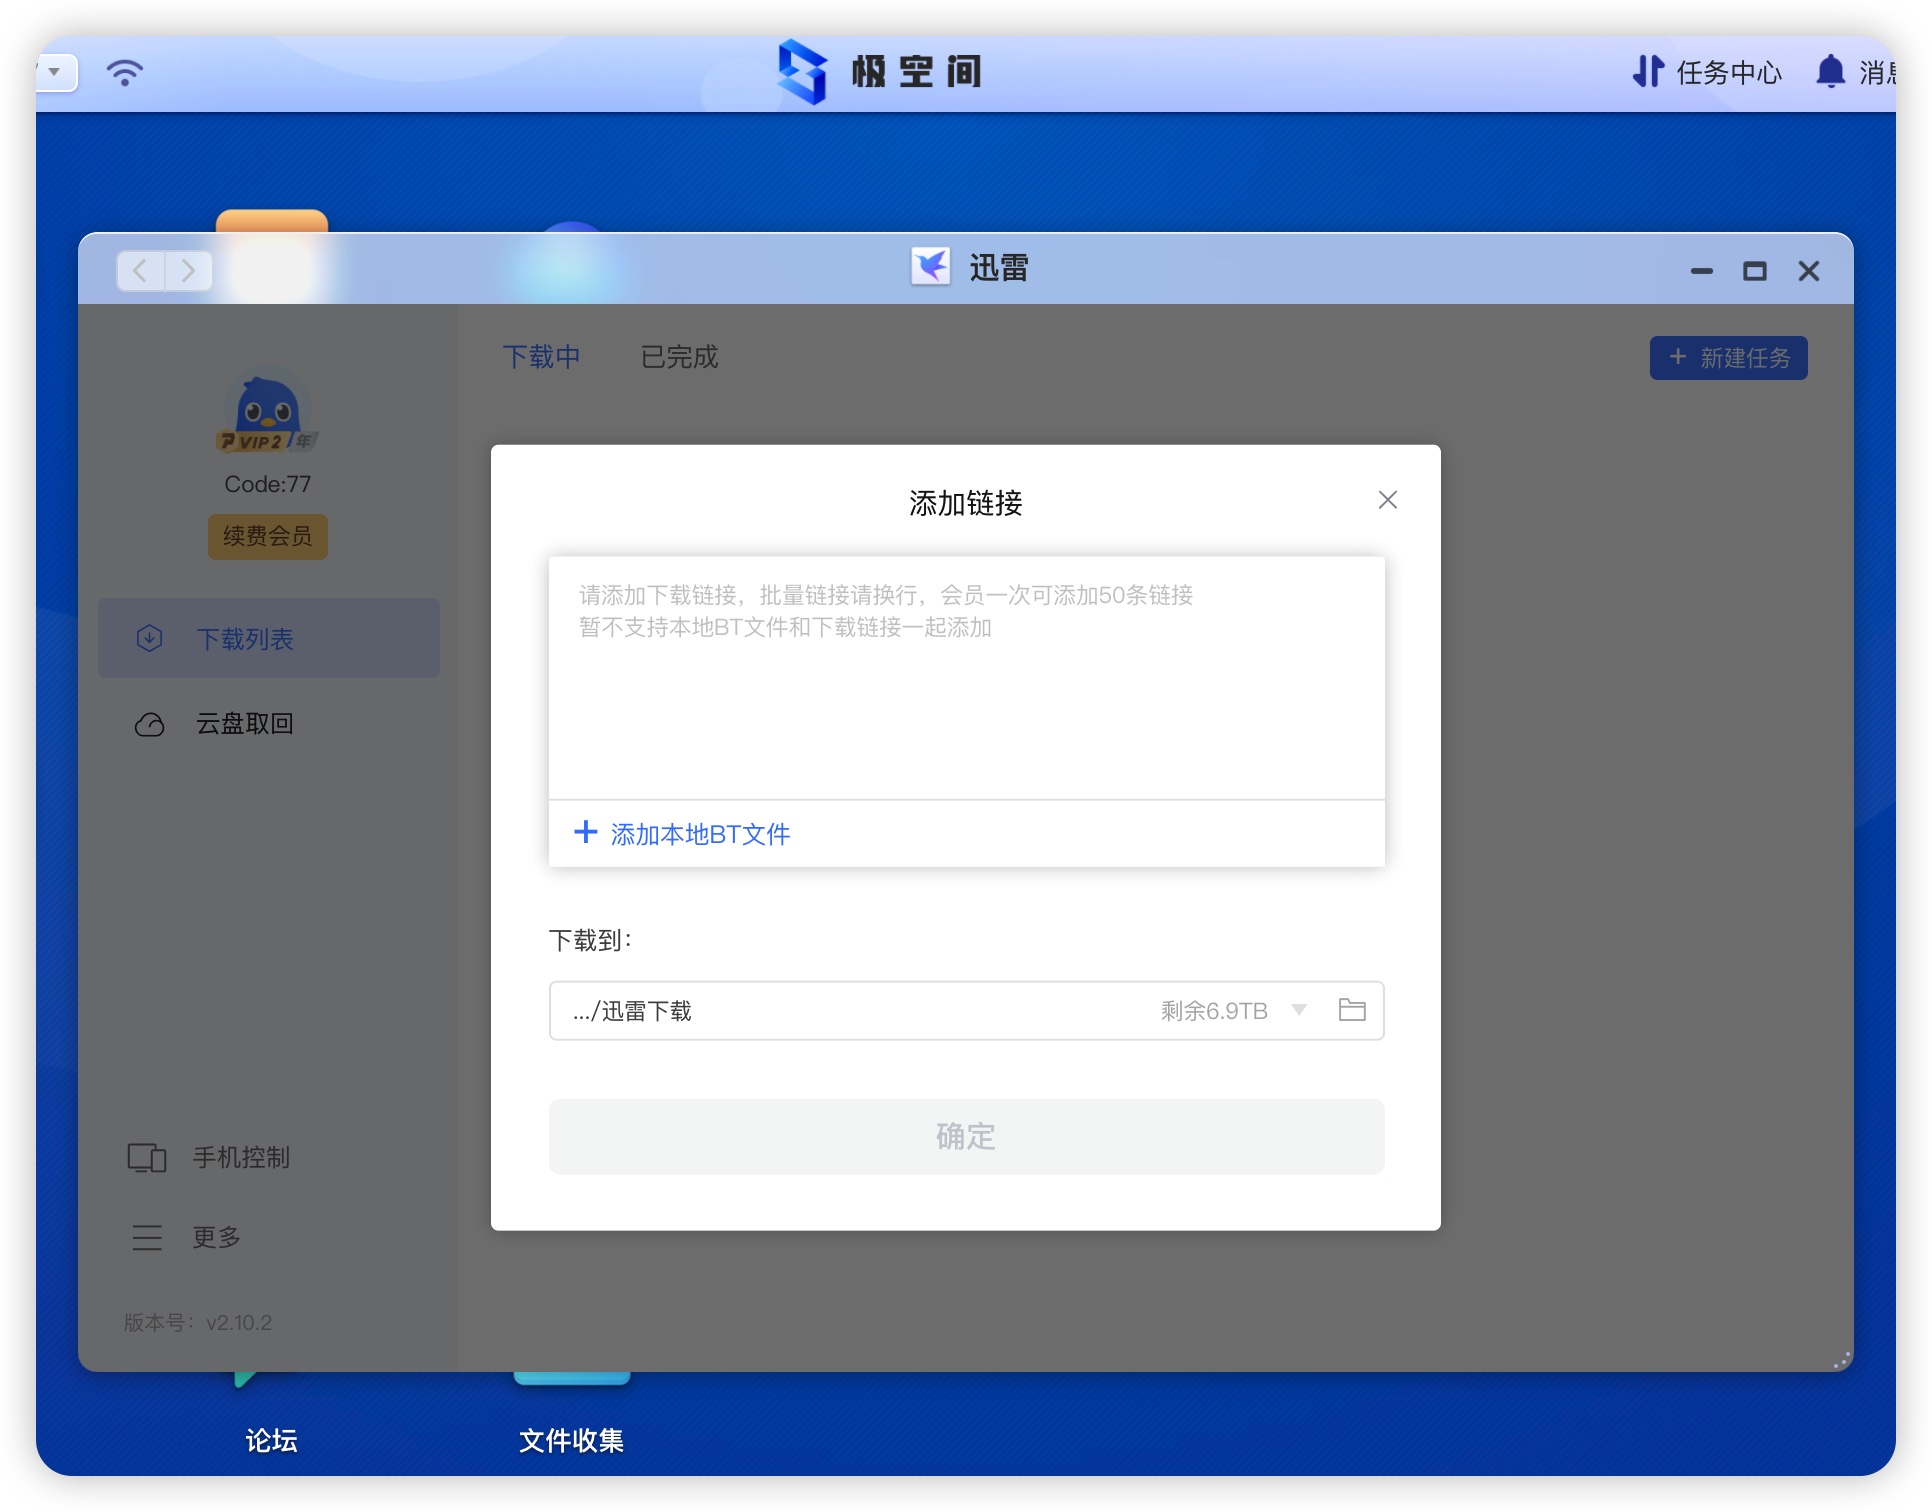Close the 添加链接 dialog
Viewport: 1932px width, 1512px height.
tap(1387, 500)
